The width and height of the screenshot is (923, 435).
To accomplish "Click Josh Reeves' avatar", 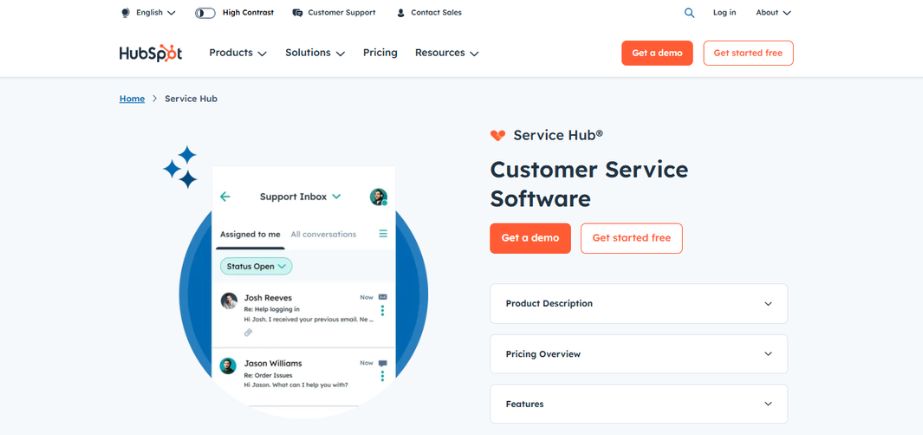I will (229, 301).
